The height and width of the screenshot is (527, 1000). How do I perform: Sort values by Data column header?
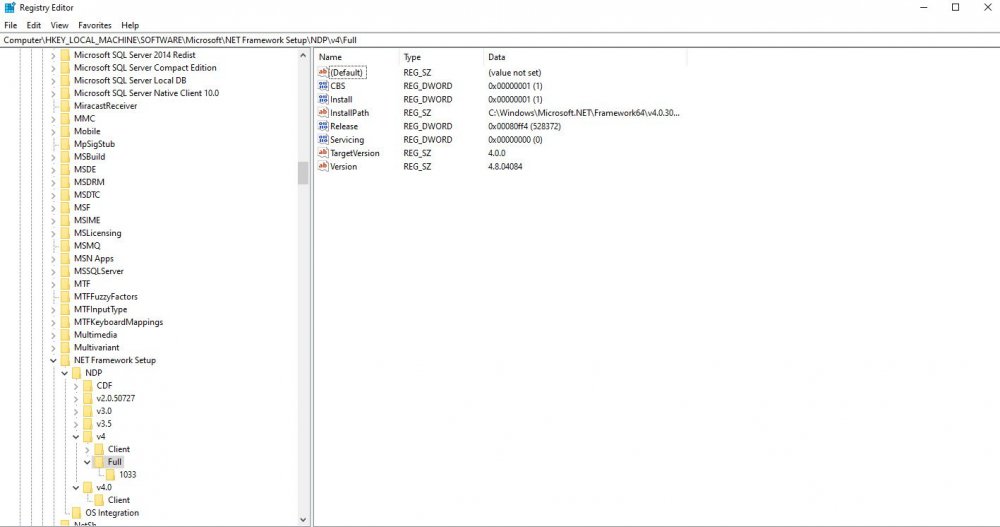pyautogui.click(x=585, y=57)
